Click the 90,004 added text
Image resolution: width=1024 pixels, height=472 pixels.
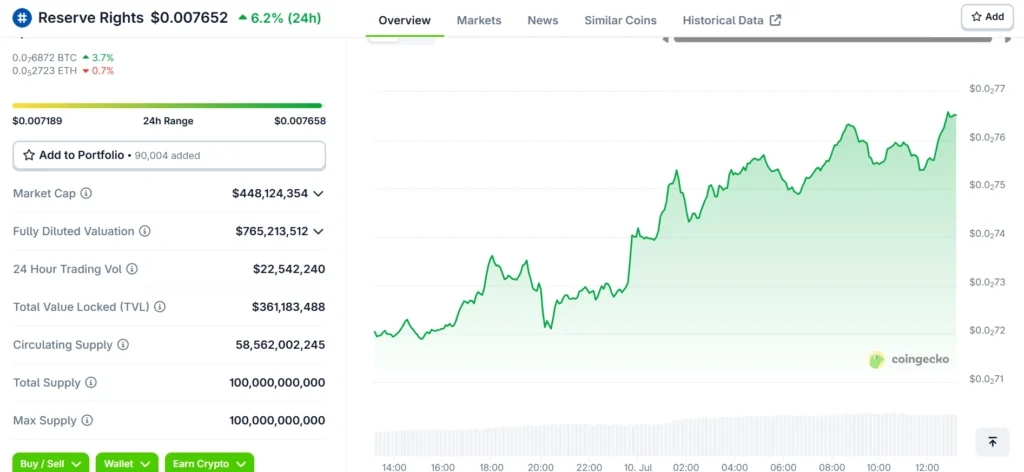[x=167, y=155]
